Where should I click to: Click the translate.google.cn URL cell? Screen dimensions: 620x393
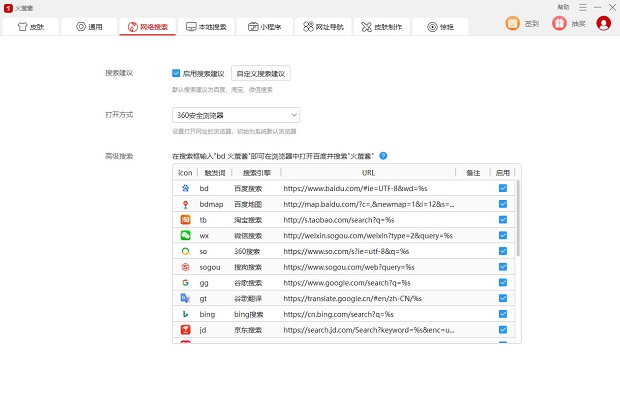tap(352, 299)
